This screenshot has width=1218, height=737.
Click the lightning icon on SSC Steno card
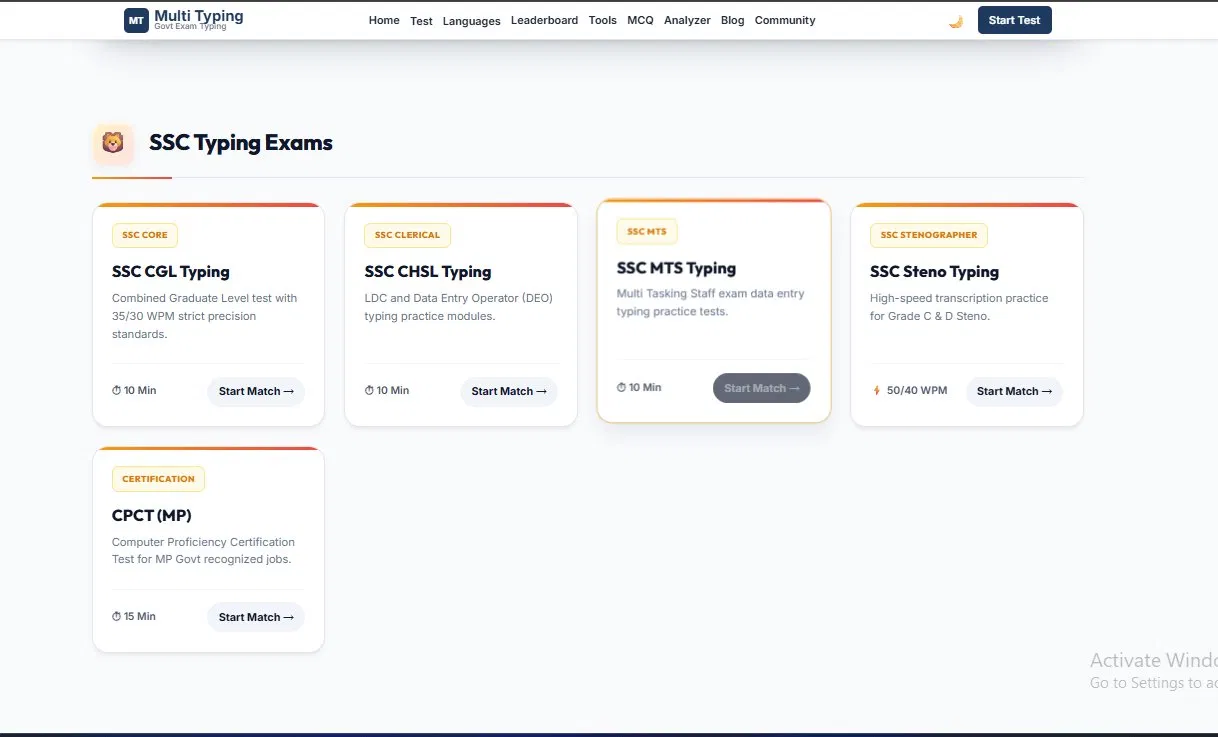pos(877,390)
